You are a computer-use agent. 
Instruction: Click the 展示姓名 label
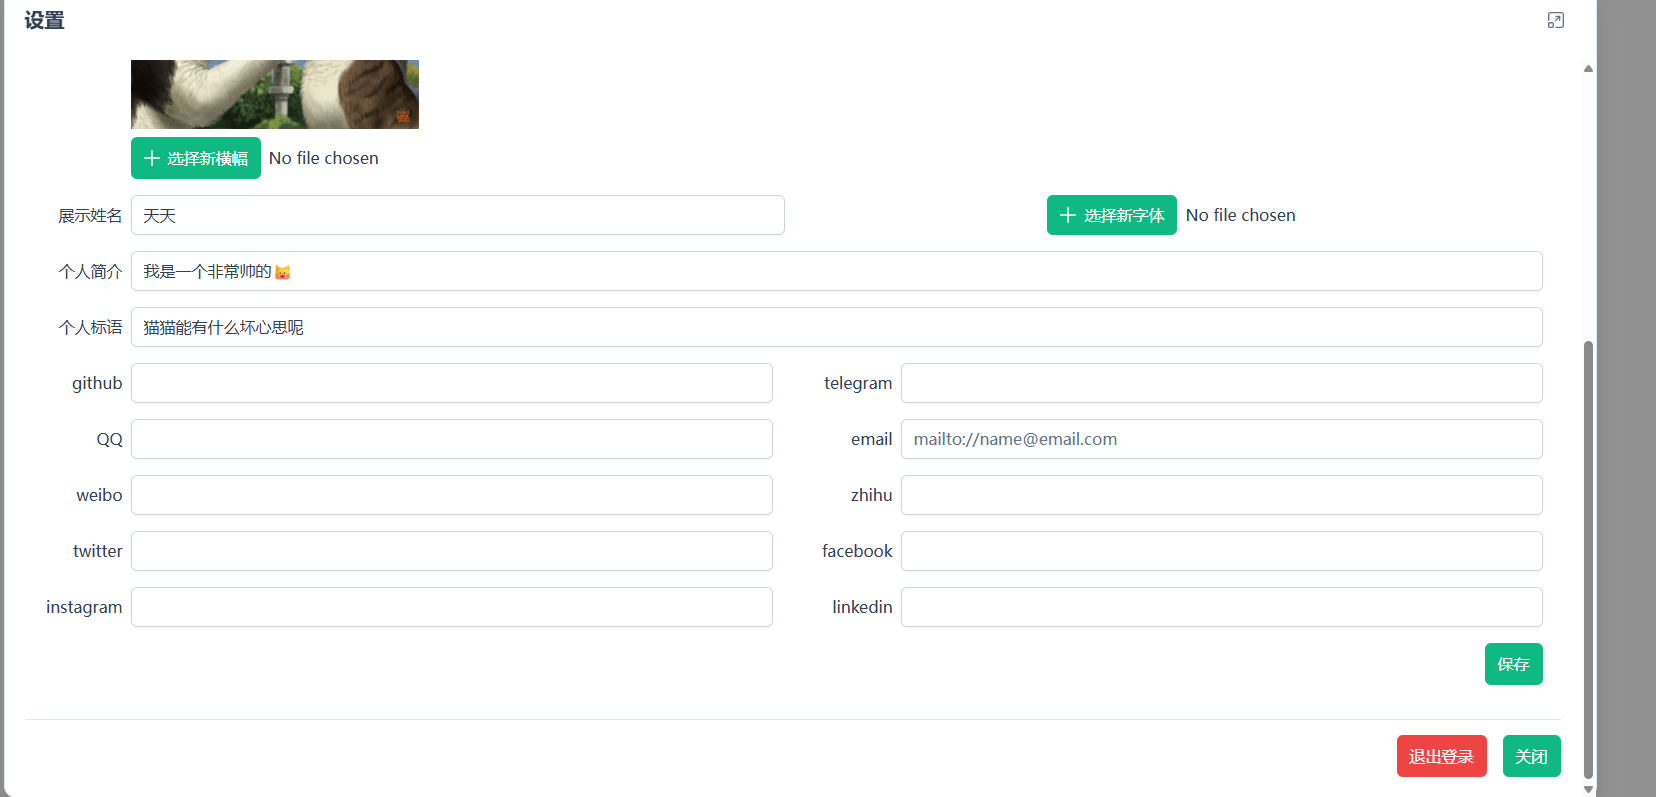point(90,216)
